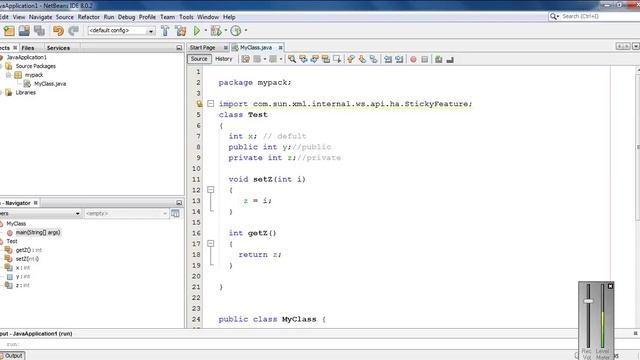Close the MyClass.java editor tab
The height and width of the screenshot is (360, 640).
click(x=280, y=48)
